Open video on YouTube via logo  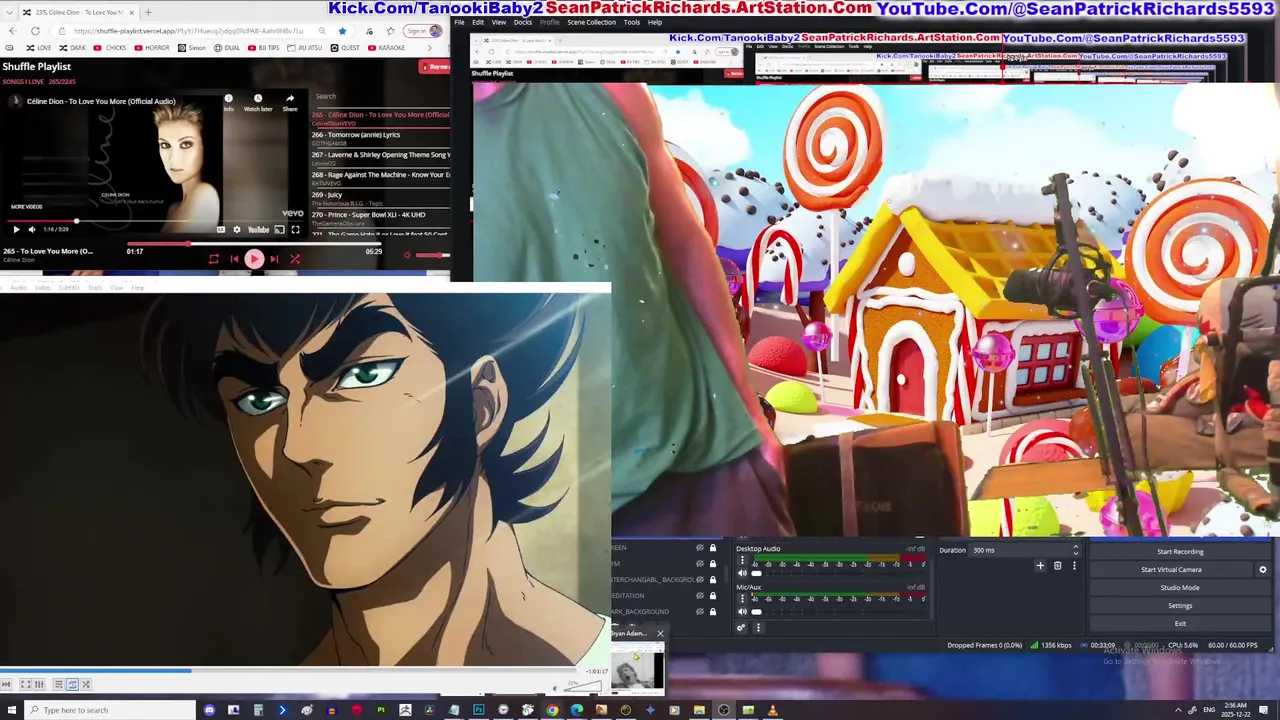[x=258, y=230]
